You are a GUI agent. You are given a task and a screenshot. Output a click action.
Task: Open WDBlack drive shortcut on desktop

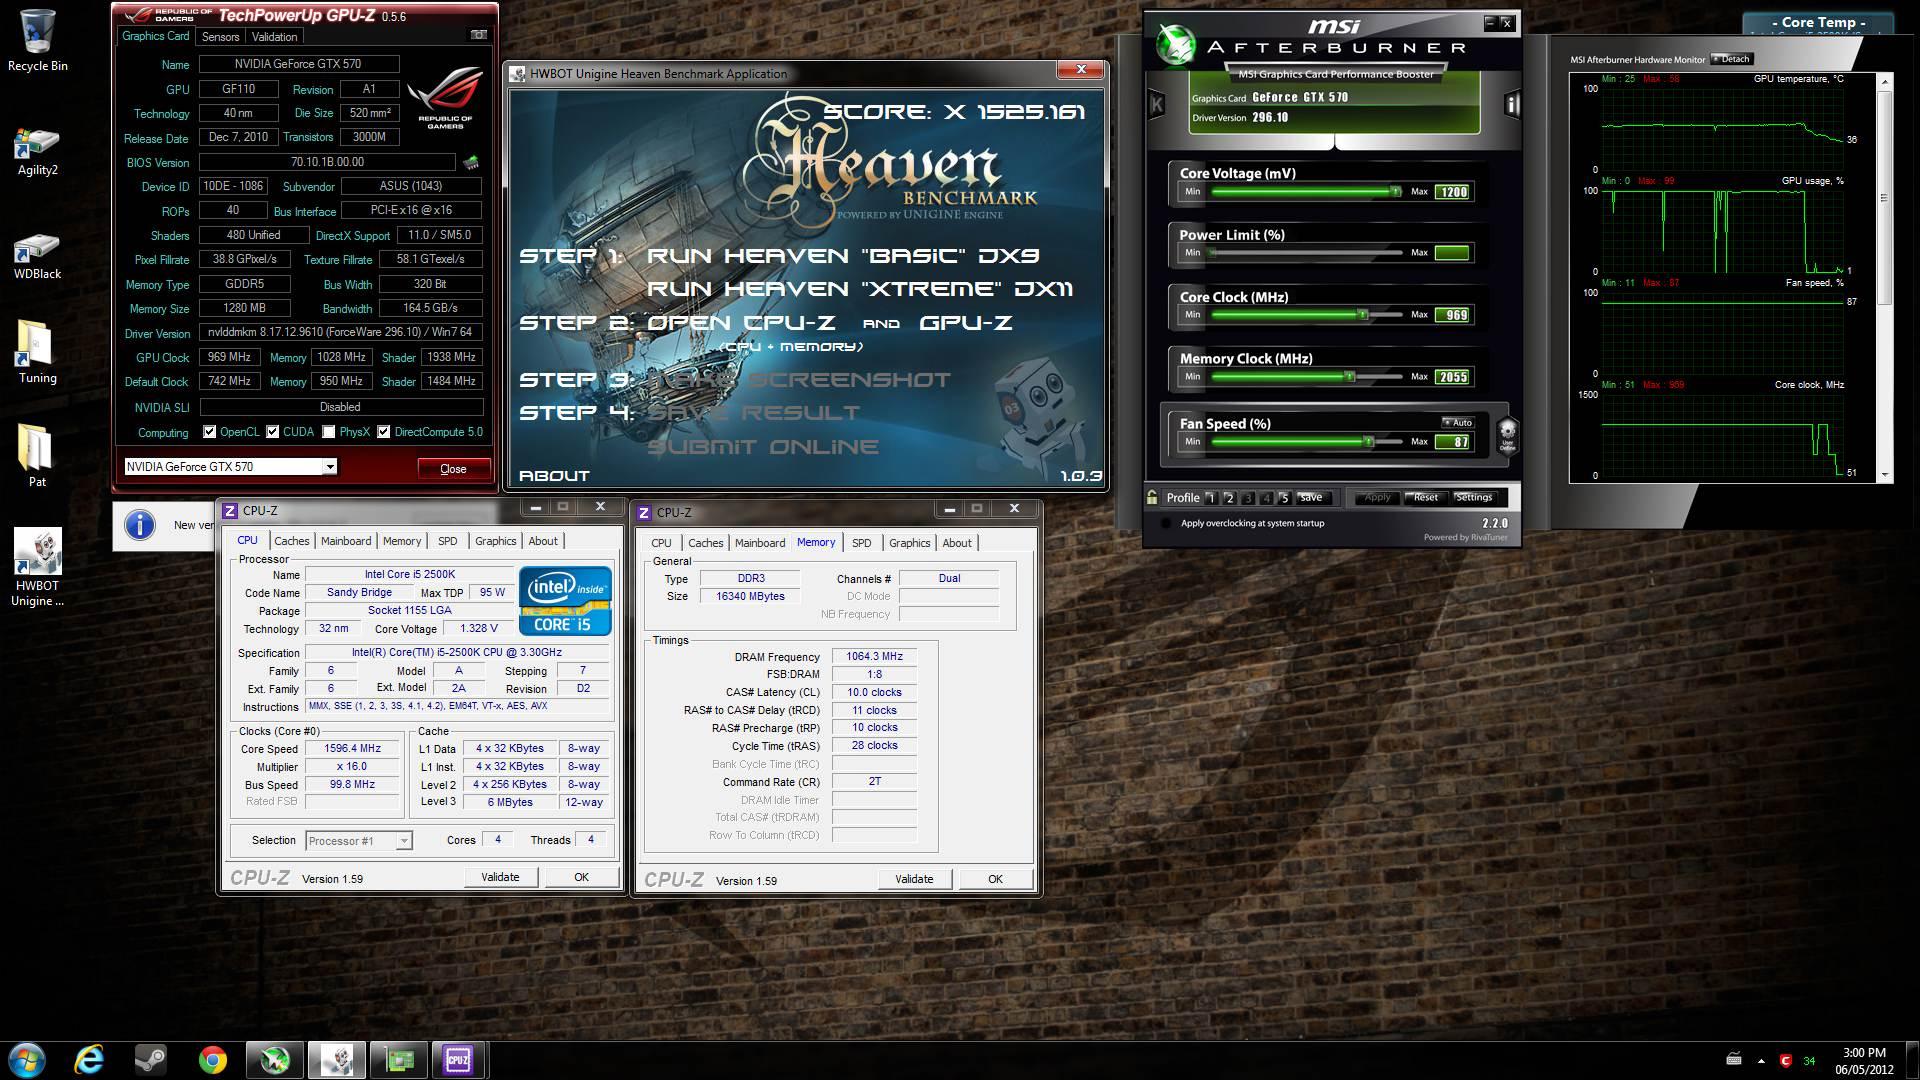pos(38,256)
